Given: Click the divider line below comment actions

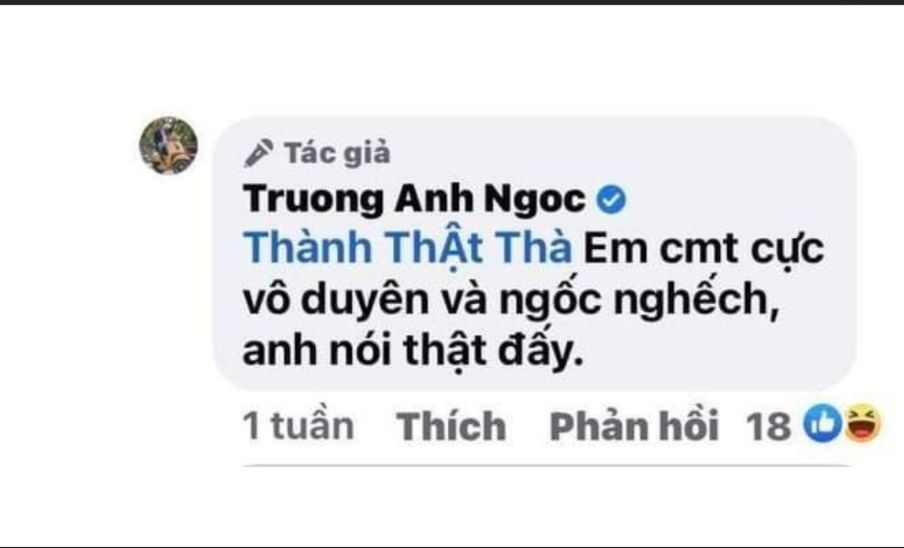Looking at the screenshot, I should pos(548,464).
